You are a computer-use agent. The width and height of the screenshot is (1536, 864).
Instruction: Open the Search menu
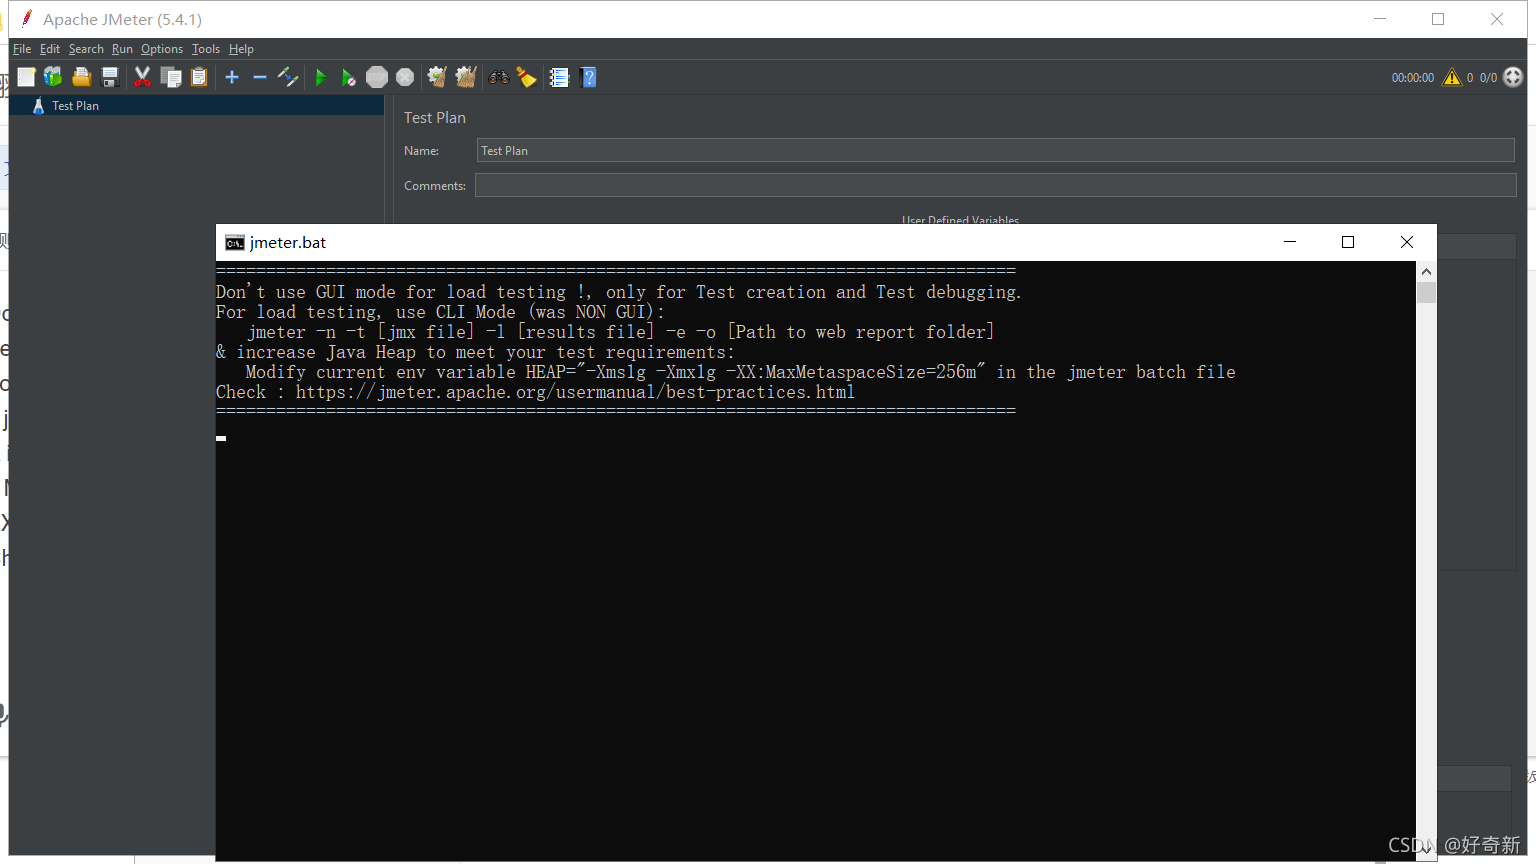86,49
